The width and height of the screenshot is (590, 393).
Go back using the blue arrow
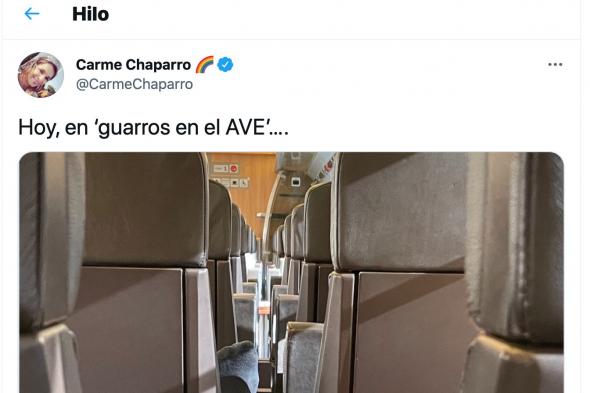pos(32,14)
